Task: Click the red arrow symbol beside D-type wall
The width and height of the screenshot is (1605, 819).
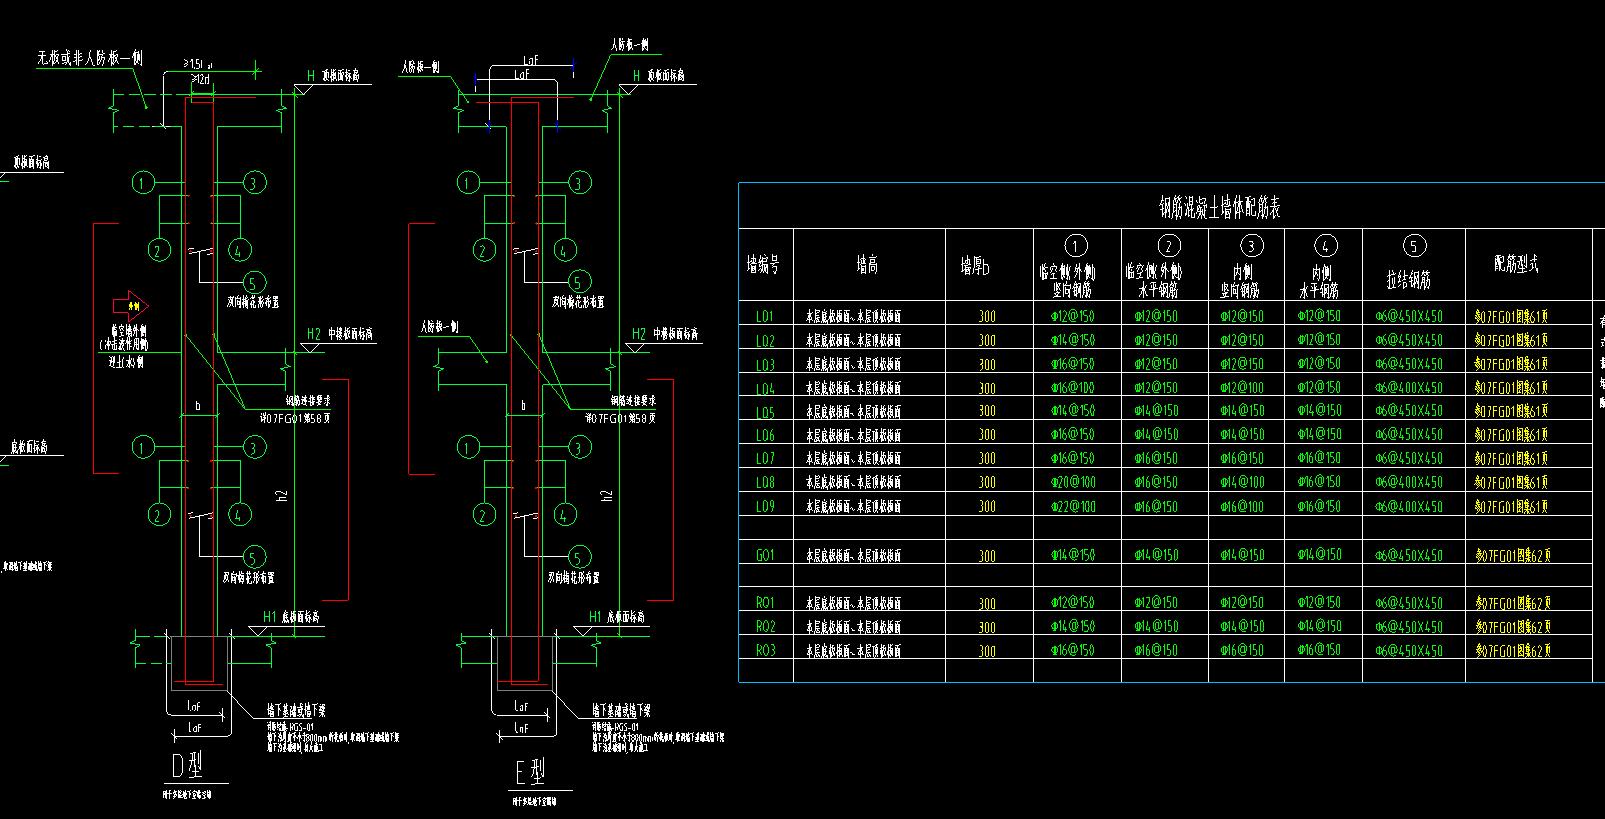Action: [x=130, y=305]
